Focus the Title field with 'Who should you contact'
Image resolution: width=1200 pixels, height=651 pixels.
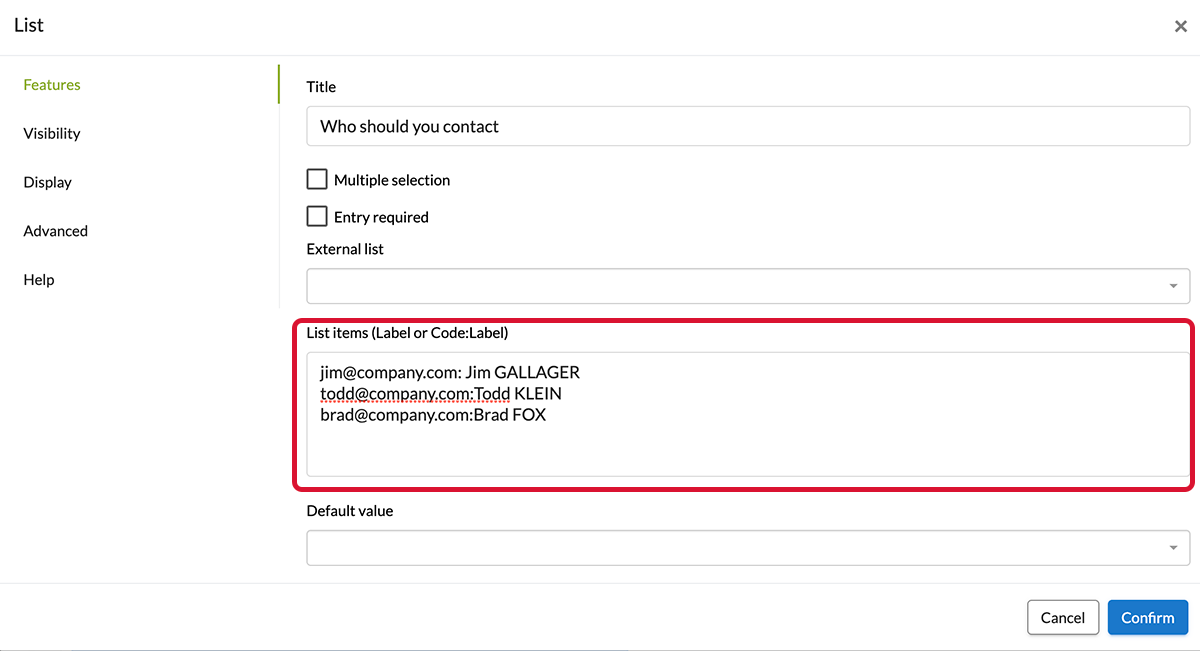[x=748, y=127]
